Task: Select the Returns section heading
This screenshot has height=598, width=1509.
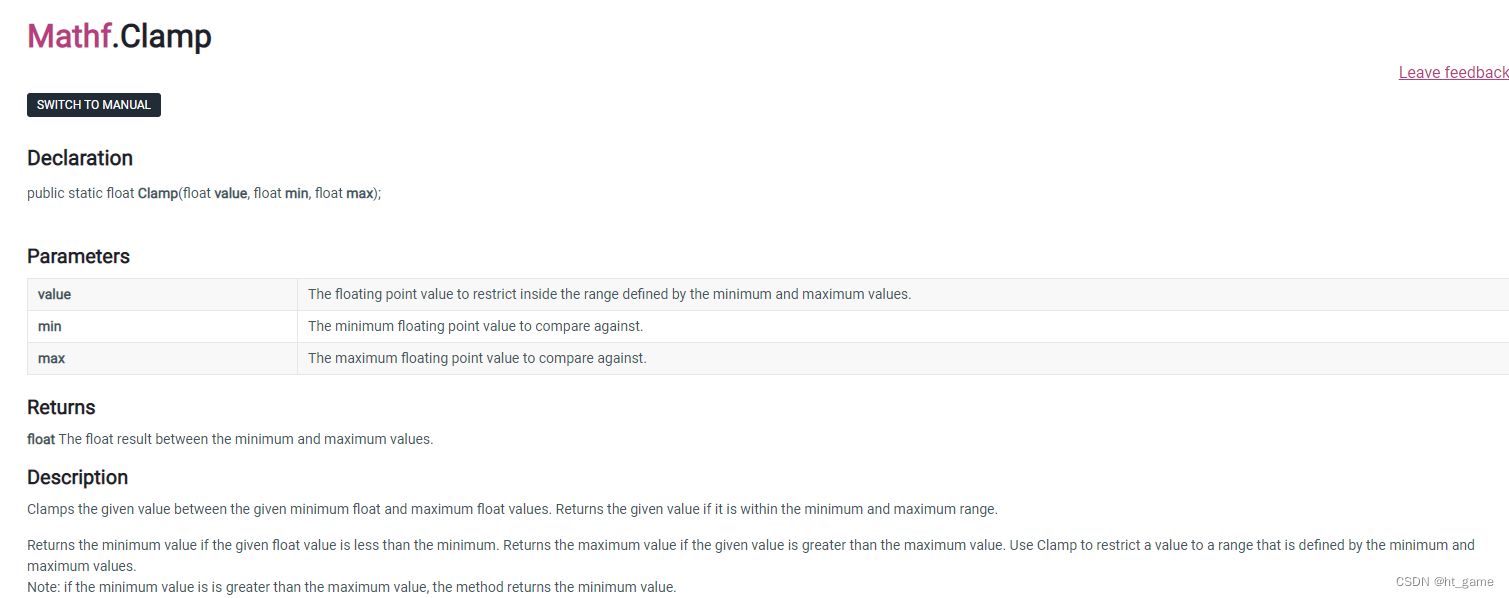Action: point(61,407)
